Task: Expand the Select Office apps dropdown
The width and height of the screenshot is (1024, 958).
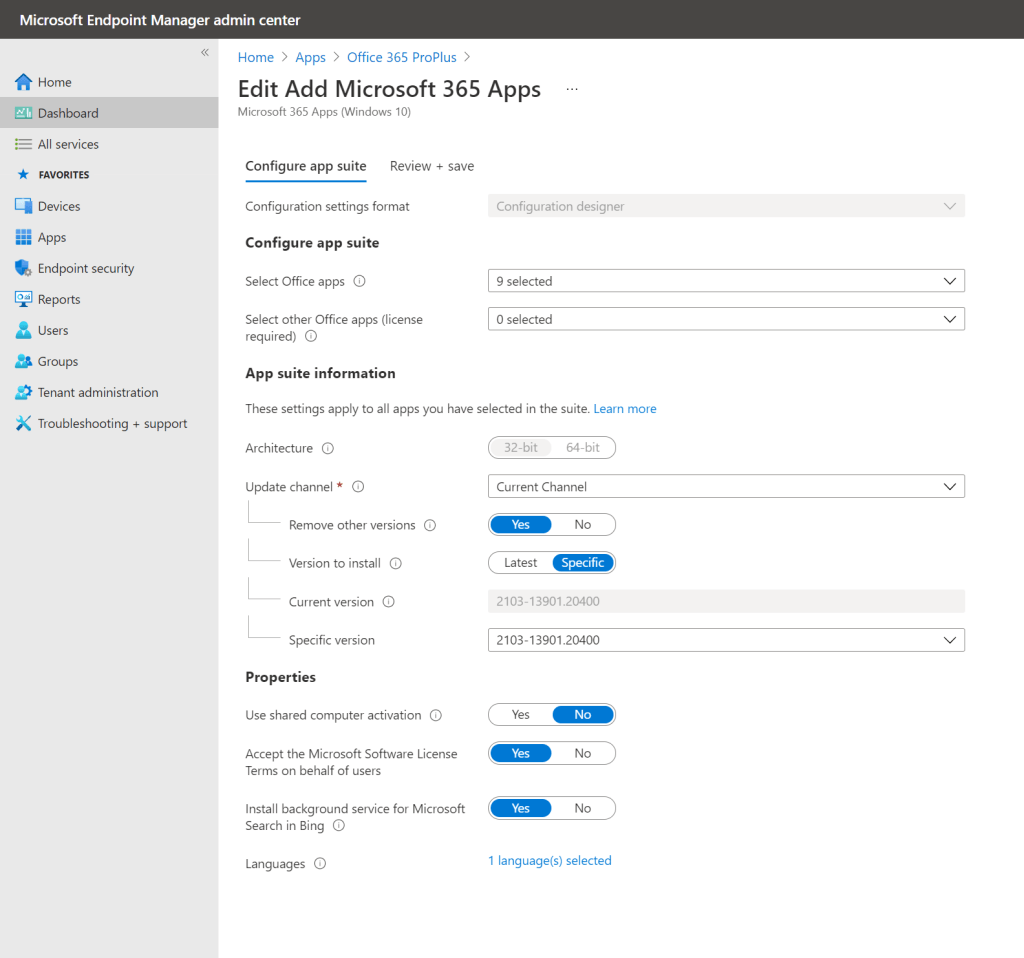Action: click(726, 282)
